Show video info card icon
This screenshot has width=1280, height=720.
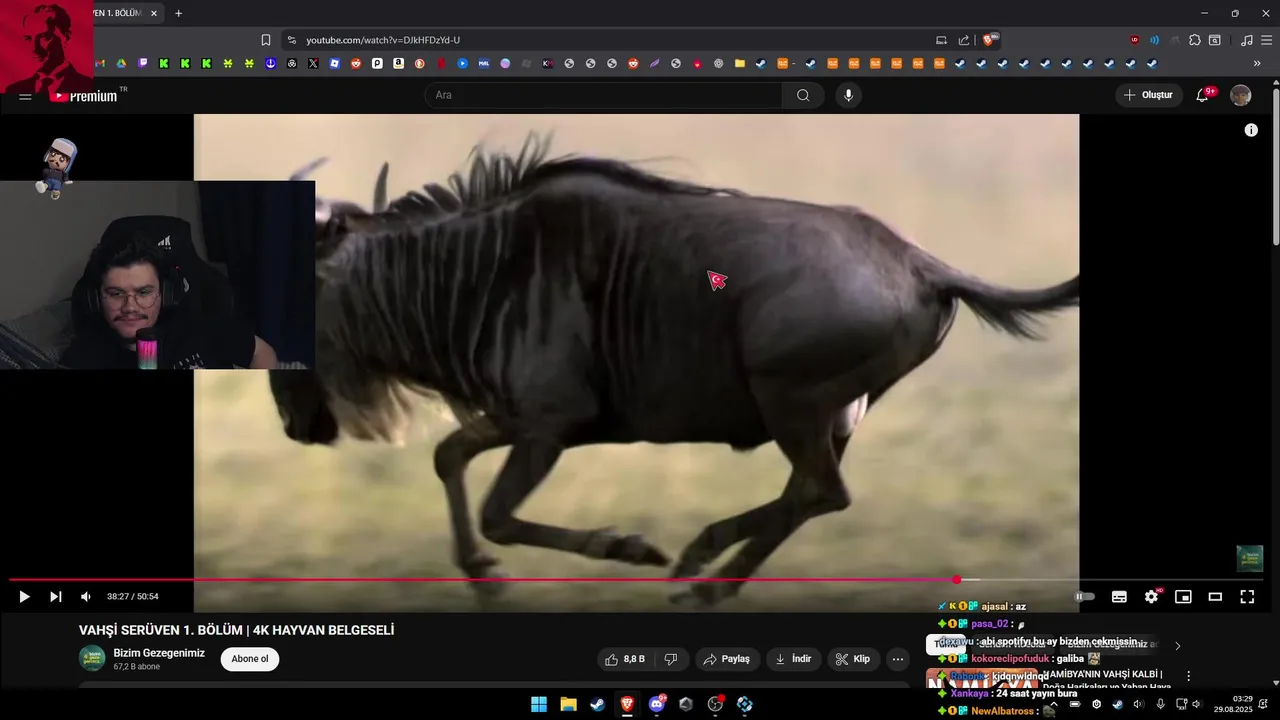click(1251, 130)
